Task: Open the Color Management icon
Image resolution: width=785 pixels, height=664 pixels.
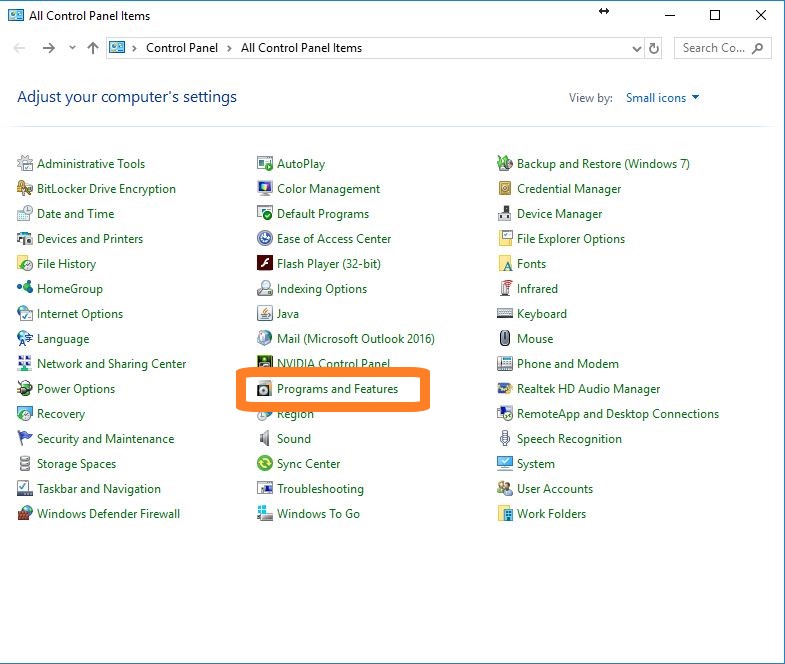Action: [x=265, y=188]
